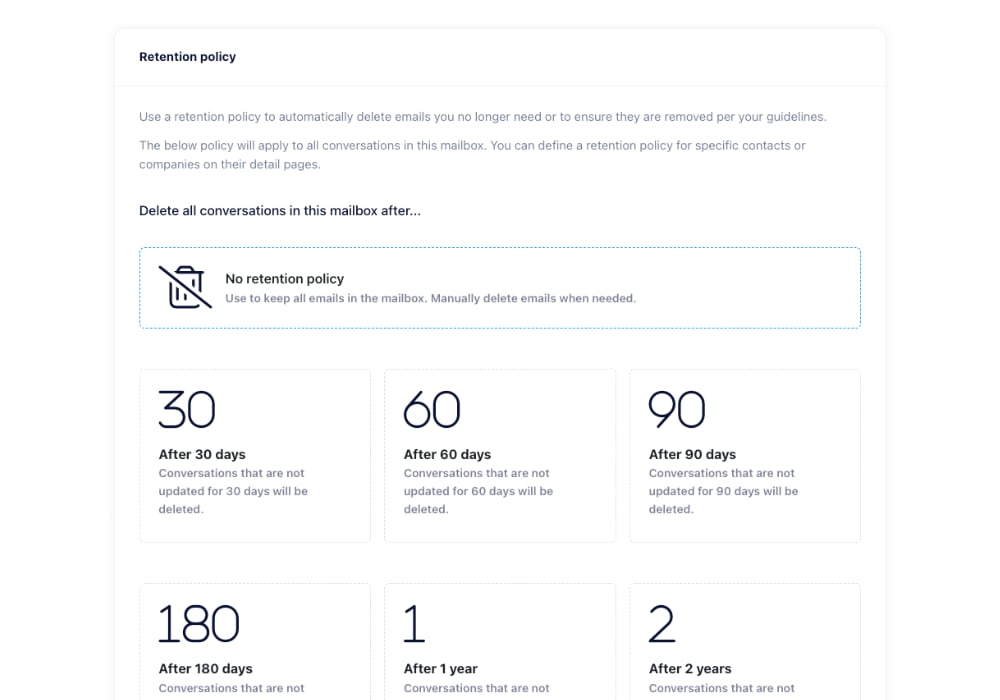
Task: Click the large 30 numeral graphic
Action: point(187,409)
